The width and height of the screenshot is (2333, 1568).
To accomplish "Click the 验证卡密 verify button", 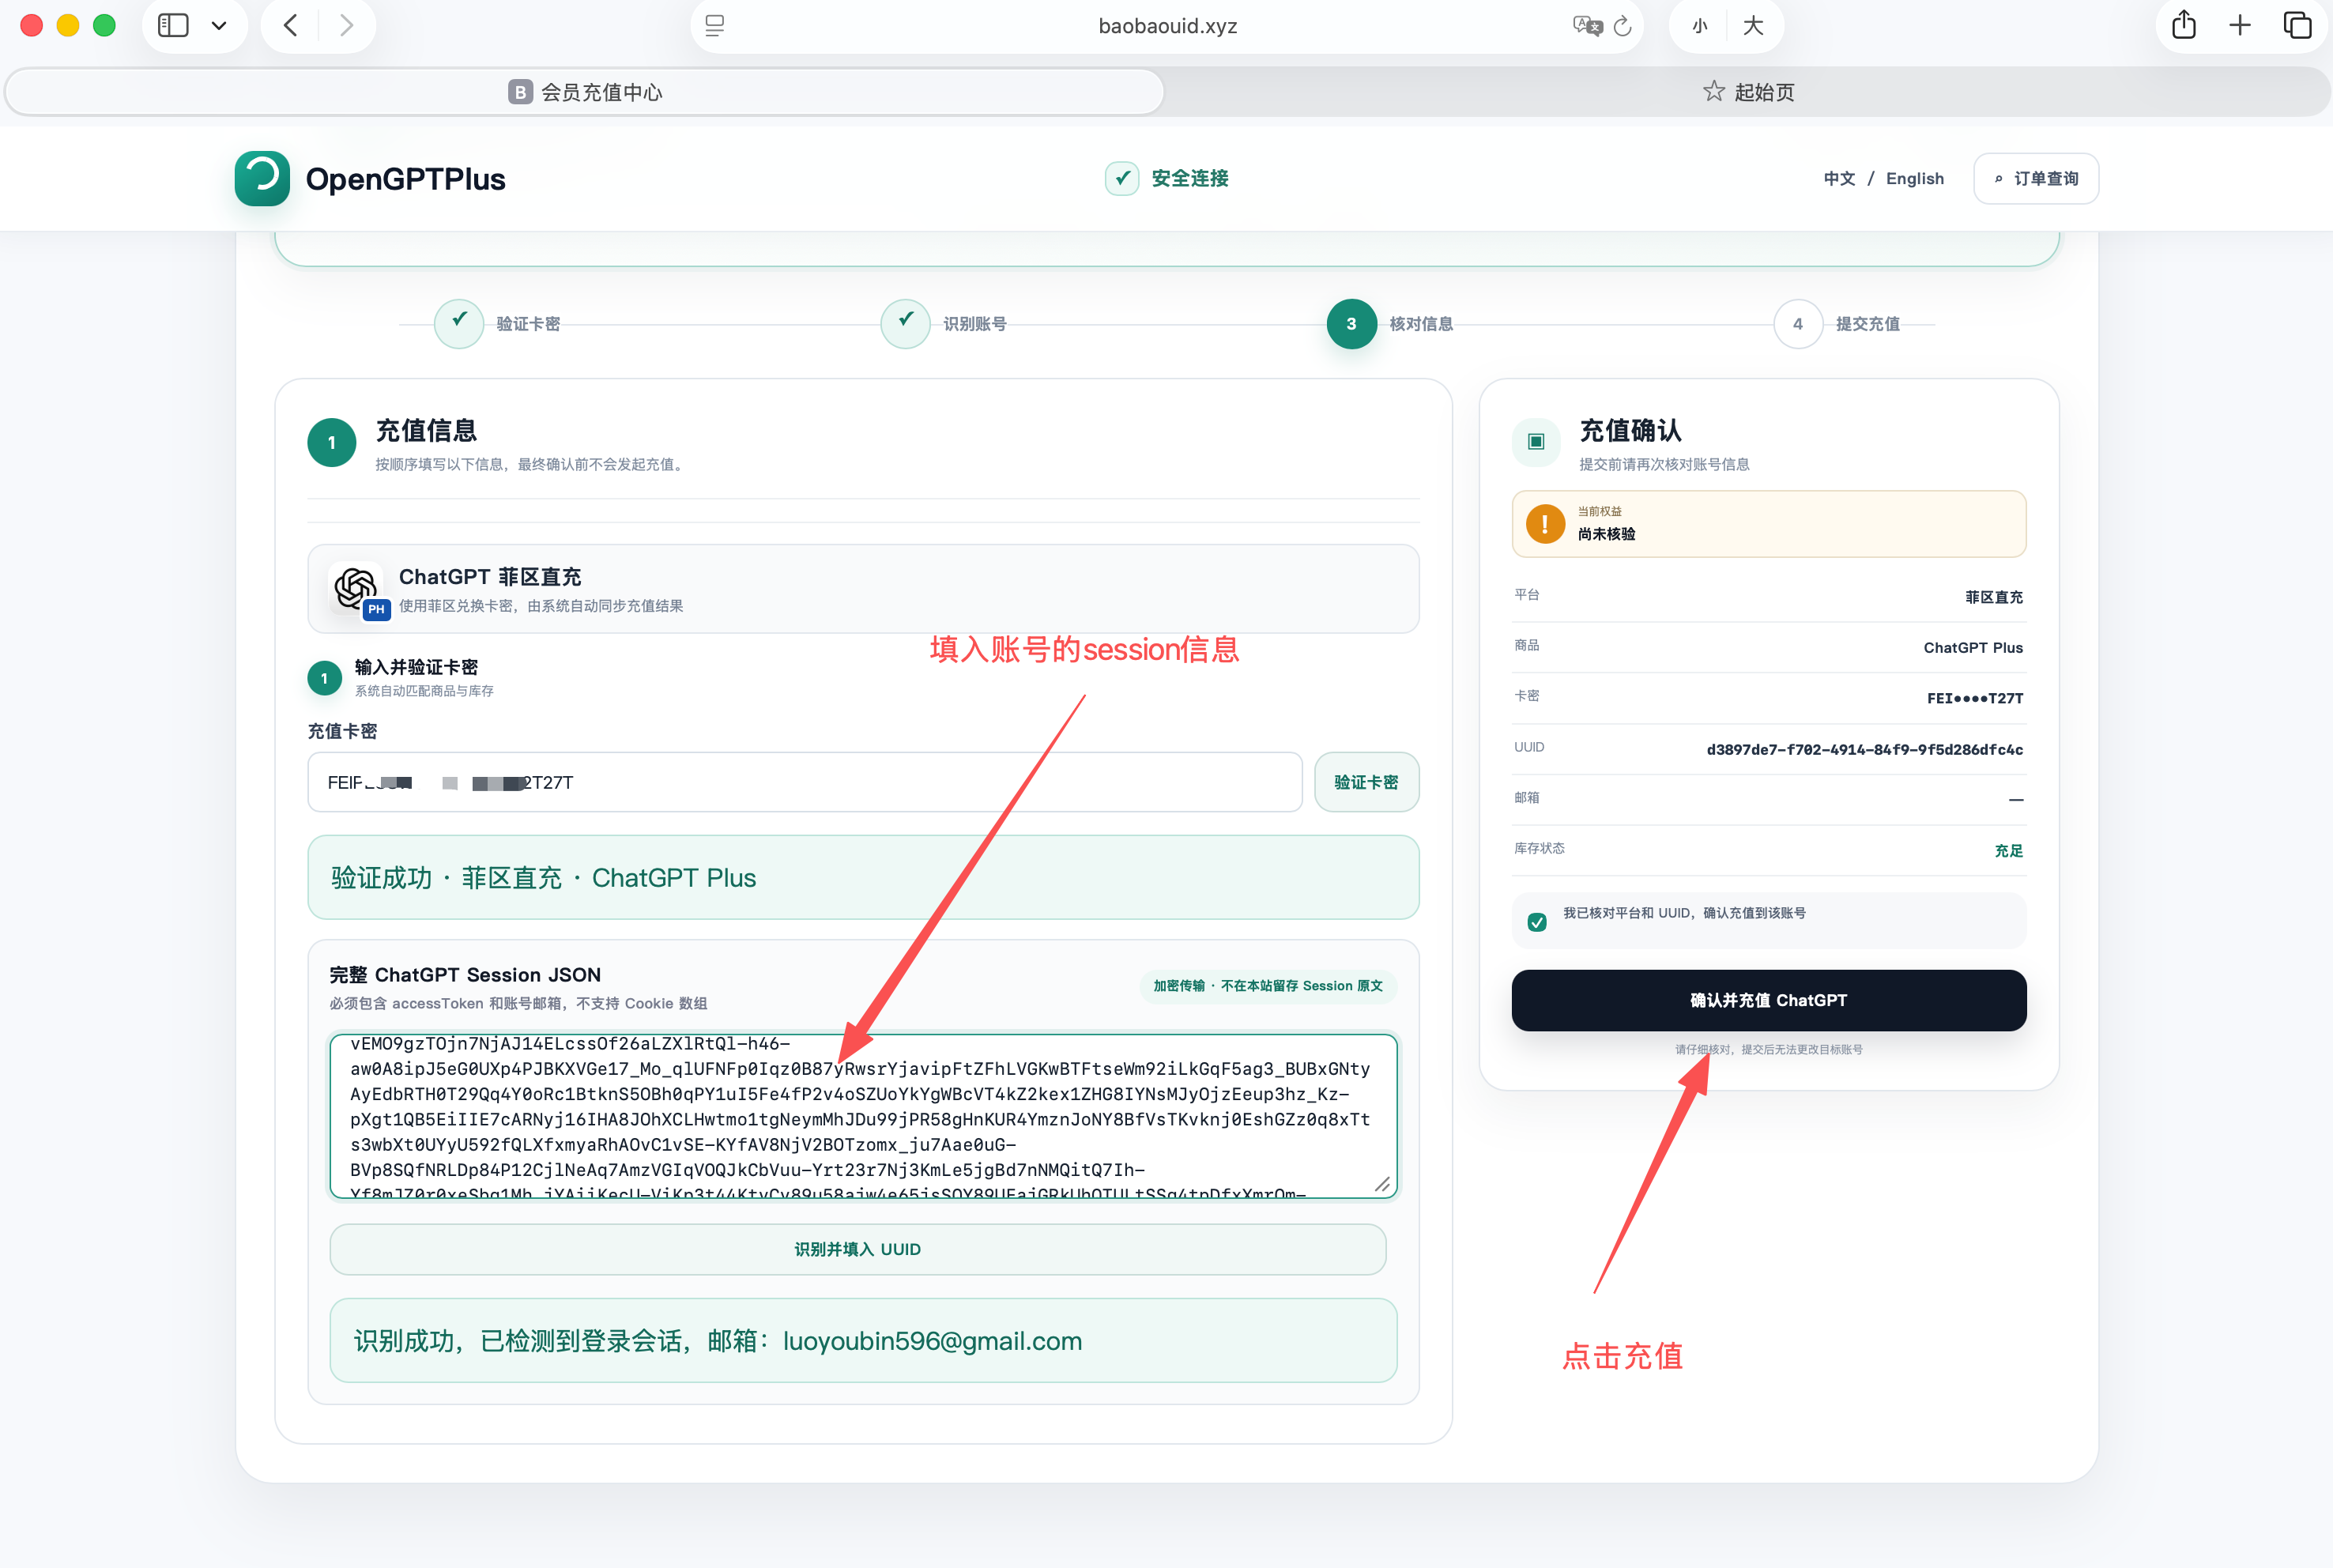I will (x=1366, y=782).
